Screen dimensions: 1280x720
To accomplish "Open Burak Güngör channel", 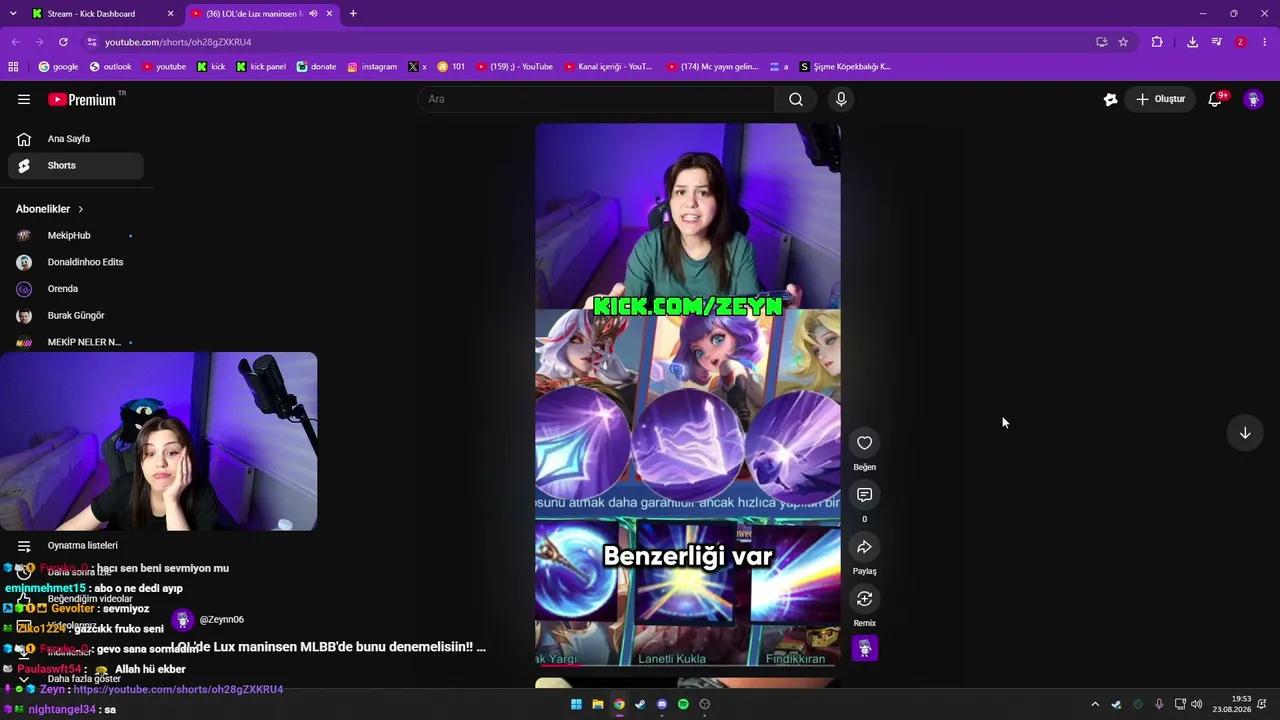I will pyautogui.click(x=76, y=315).
